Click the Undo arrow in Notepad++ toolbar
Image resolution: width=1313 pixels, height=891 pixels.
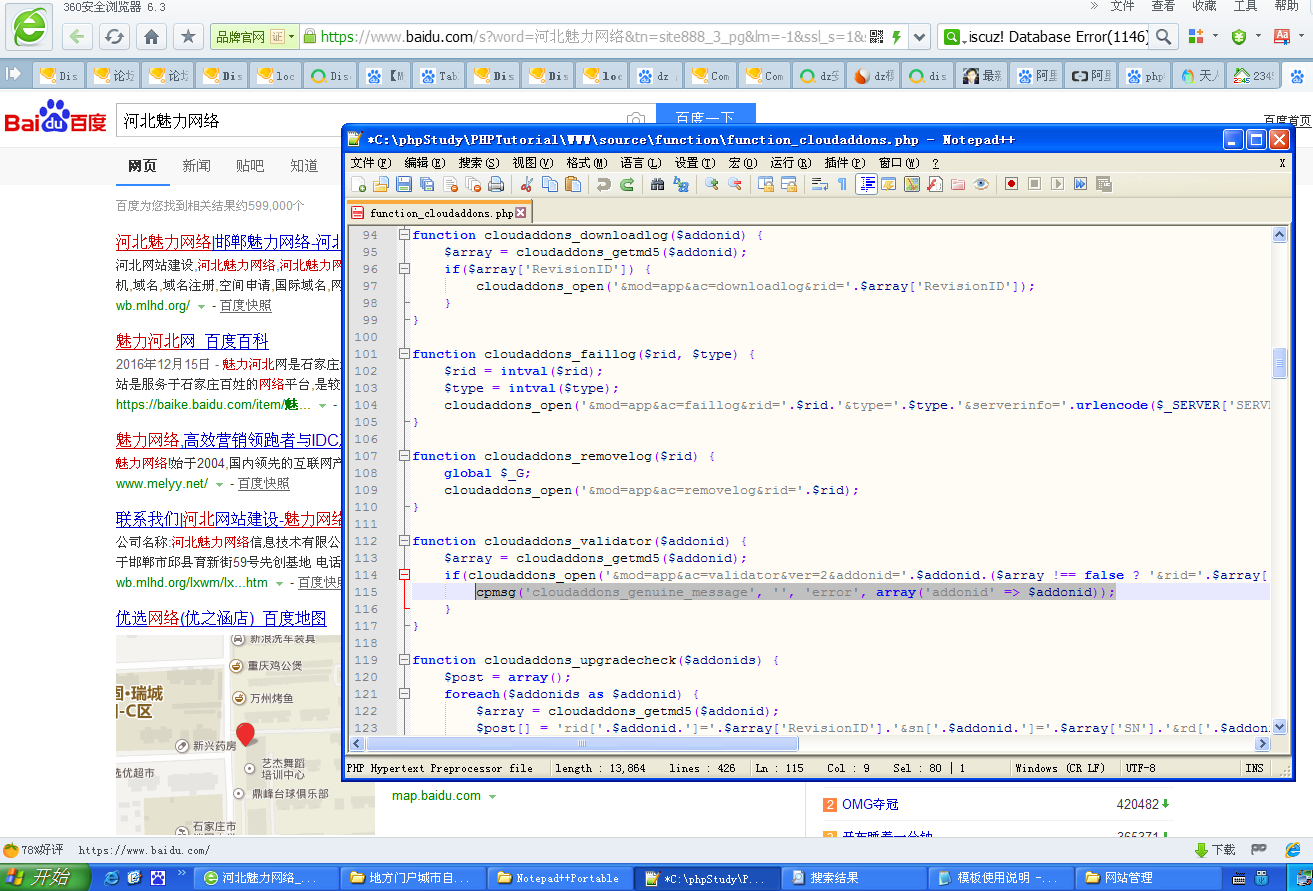click(603, 184)
